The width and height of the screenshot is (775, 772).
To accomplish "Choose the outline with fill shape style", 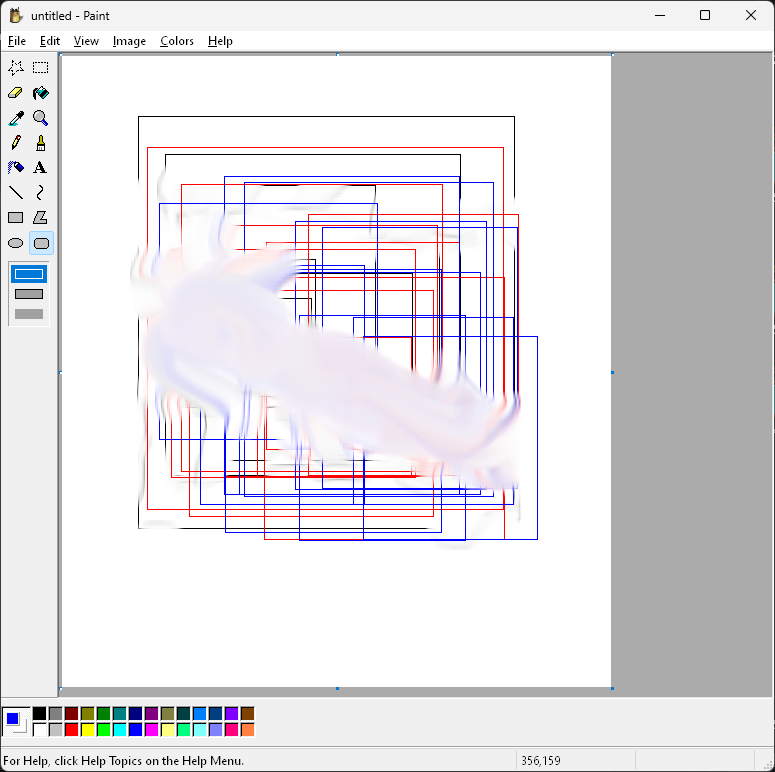I will coord(29,294).
